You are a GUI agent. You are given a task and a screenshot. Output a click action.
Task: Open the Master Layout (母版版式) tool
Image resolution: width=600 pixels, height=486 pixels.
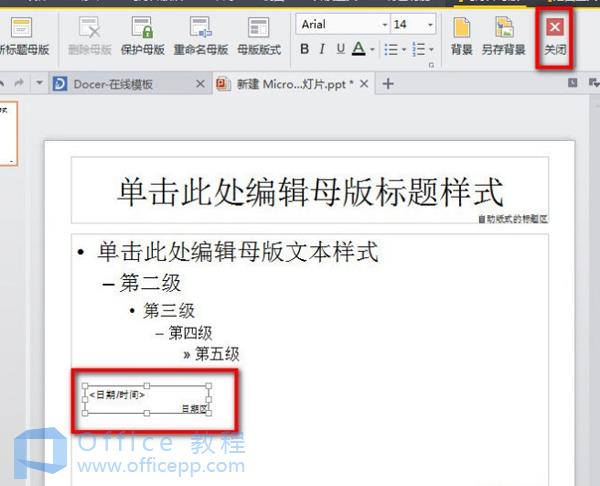tap(260, 35)
